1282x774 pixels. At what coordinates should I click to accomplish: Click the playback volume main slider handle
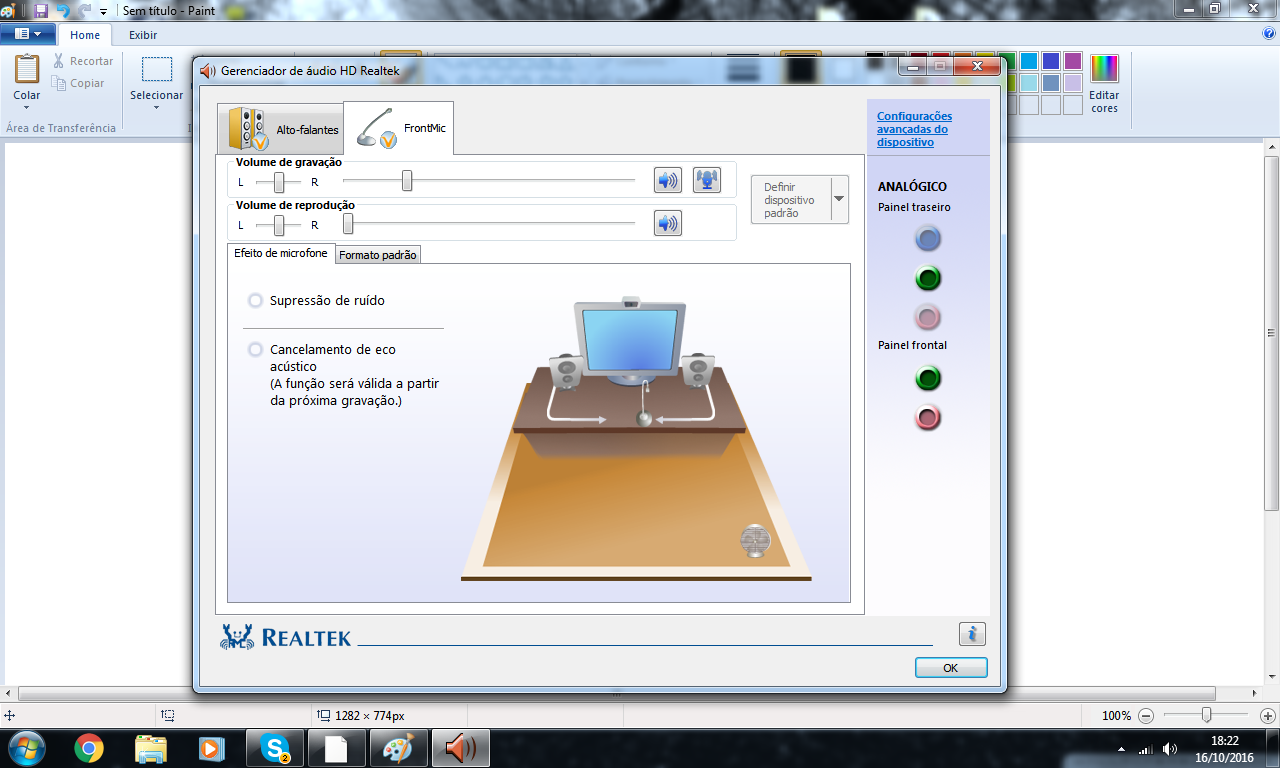click(x=348, y=223)
